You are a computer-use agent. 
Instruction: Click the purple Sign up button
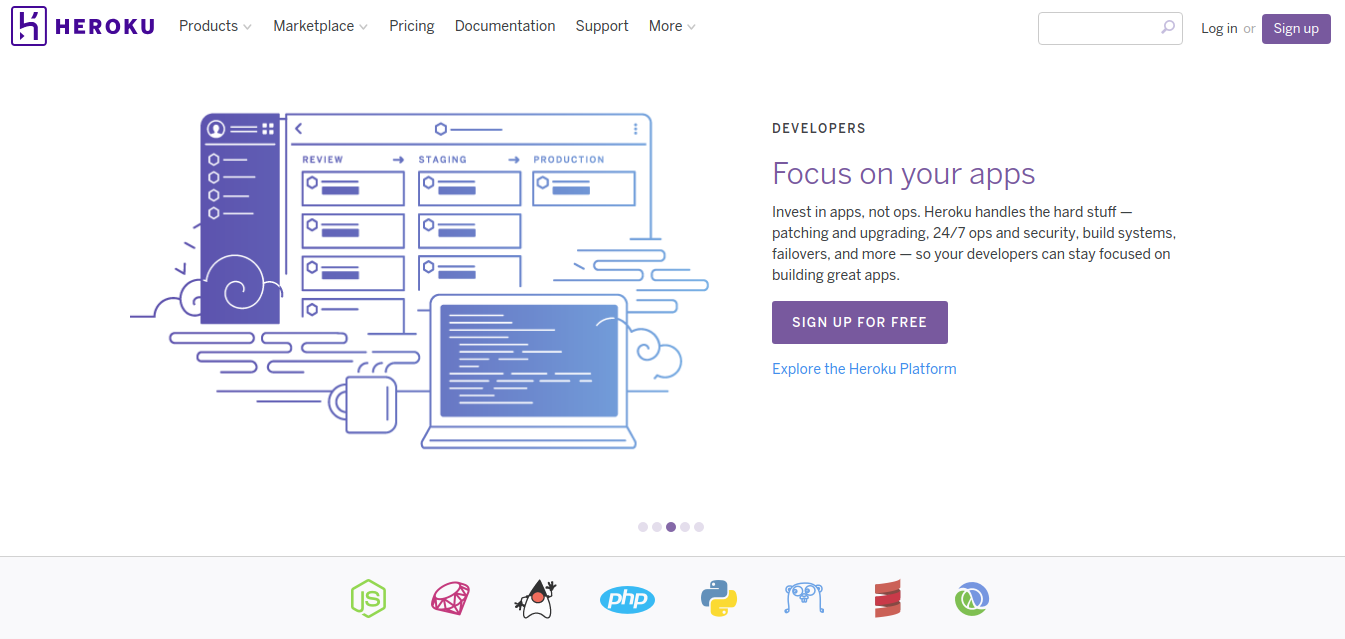tap(1296, 28)
